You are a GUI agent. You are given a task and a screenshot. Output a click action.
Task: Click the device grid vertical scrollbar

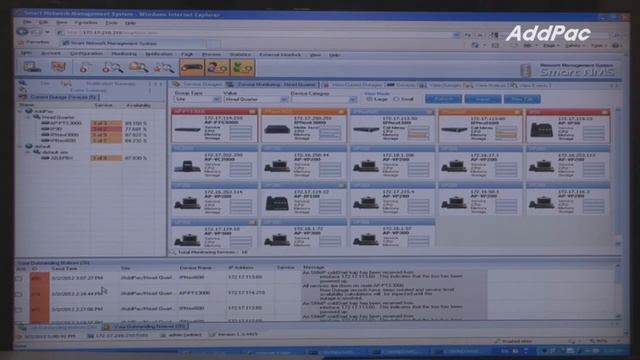(x=618, y=176)
